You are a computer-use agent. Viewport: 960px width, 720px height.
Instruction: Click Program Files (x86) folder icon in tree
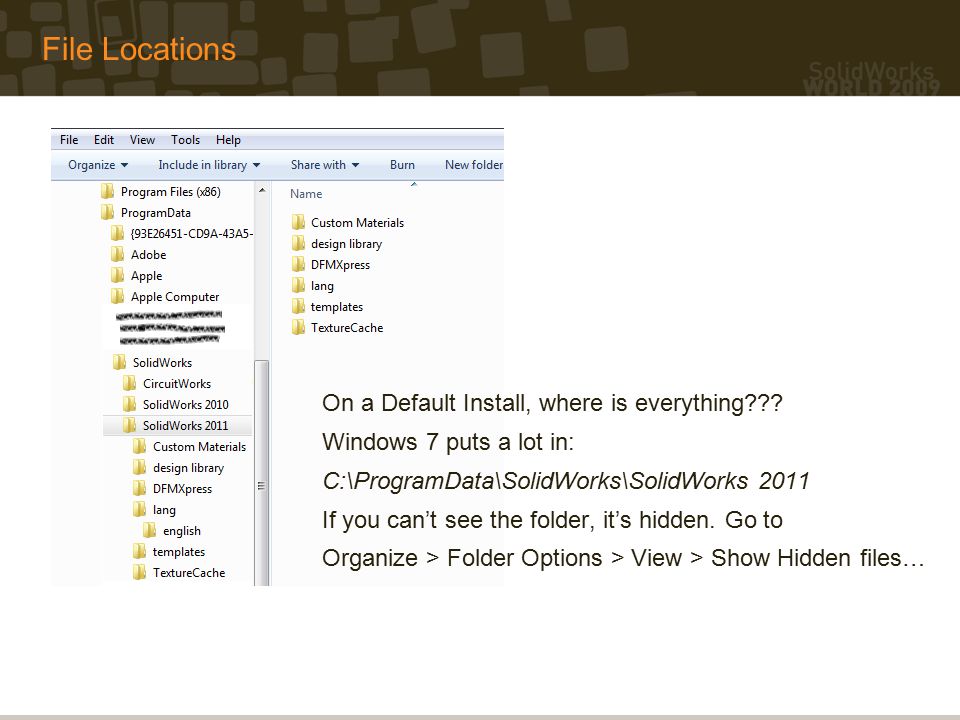107,191
